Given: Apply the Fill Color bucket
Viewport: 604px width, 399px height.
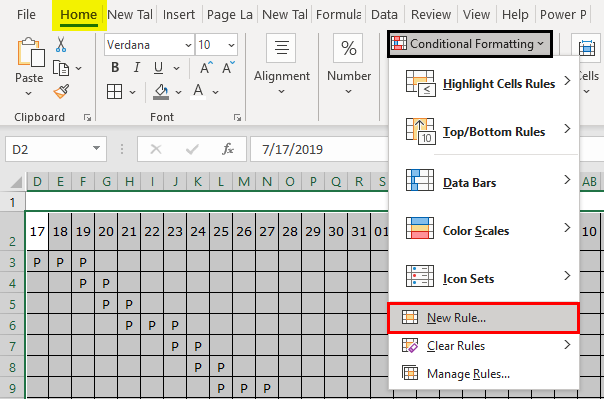Looking at the screenshot, I should [161, 92].
